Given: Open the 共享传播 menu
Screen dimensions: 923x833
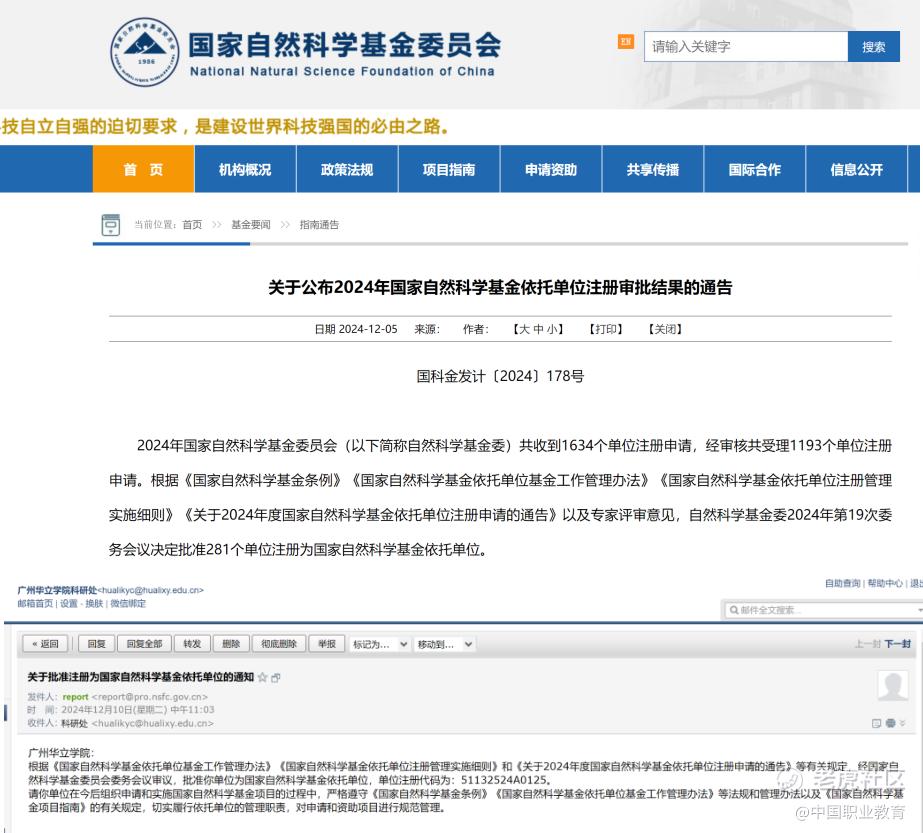Looking at the screenshot, I should click(x=653, y=170).
